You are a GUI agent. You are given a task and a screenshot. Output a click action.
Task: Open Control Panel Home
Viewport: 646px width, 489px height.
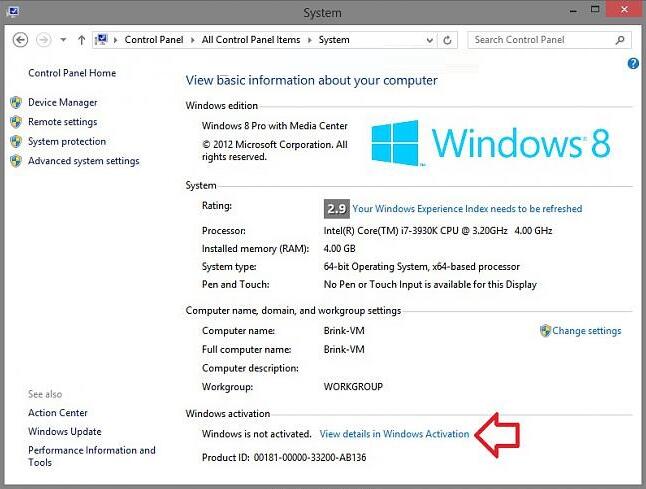tap(72, 73)
